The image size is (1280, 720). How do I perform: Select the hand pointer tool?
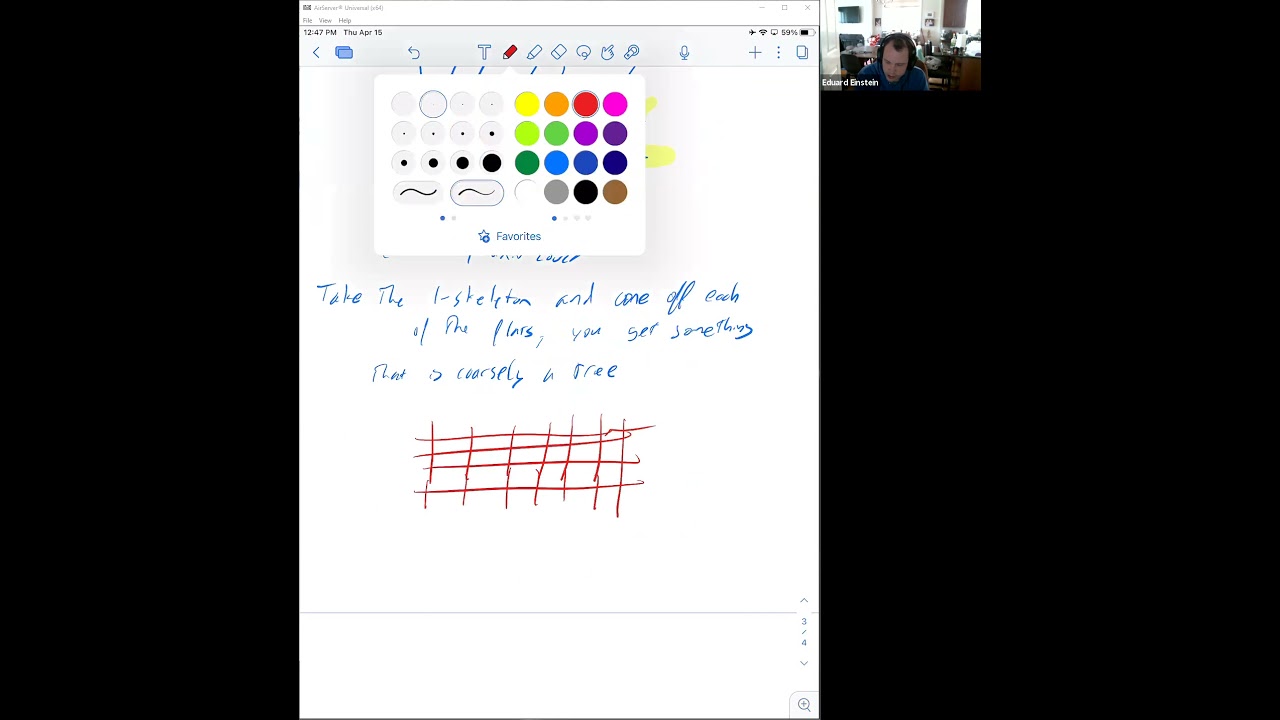(607, 52)
